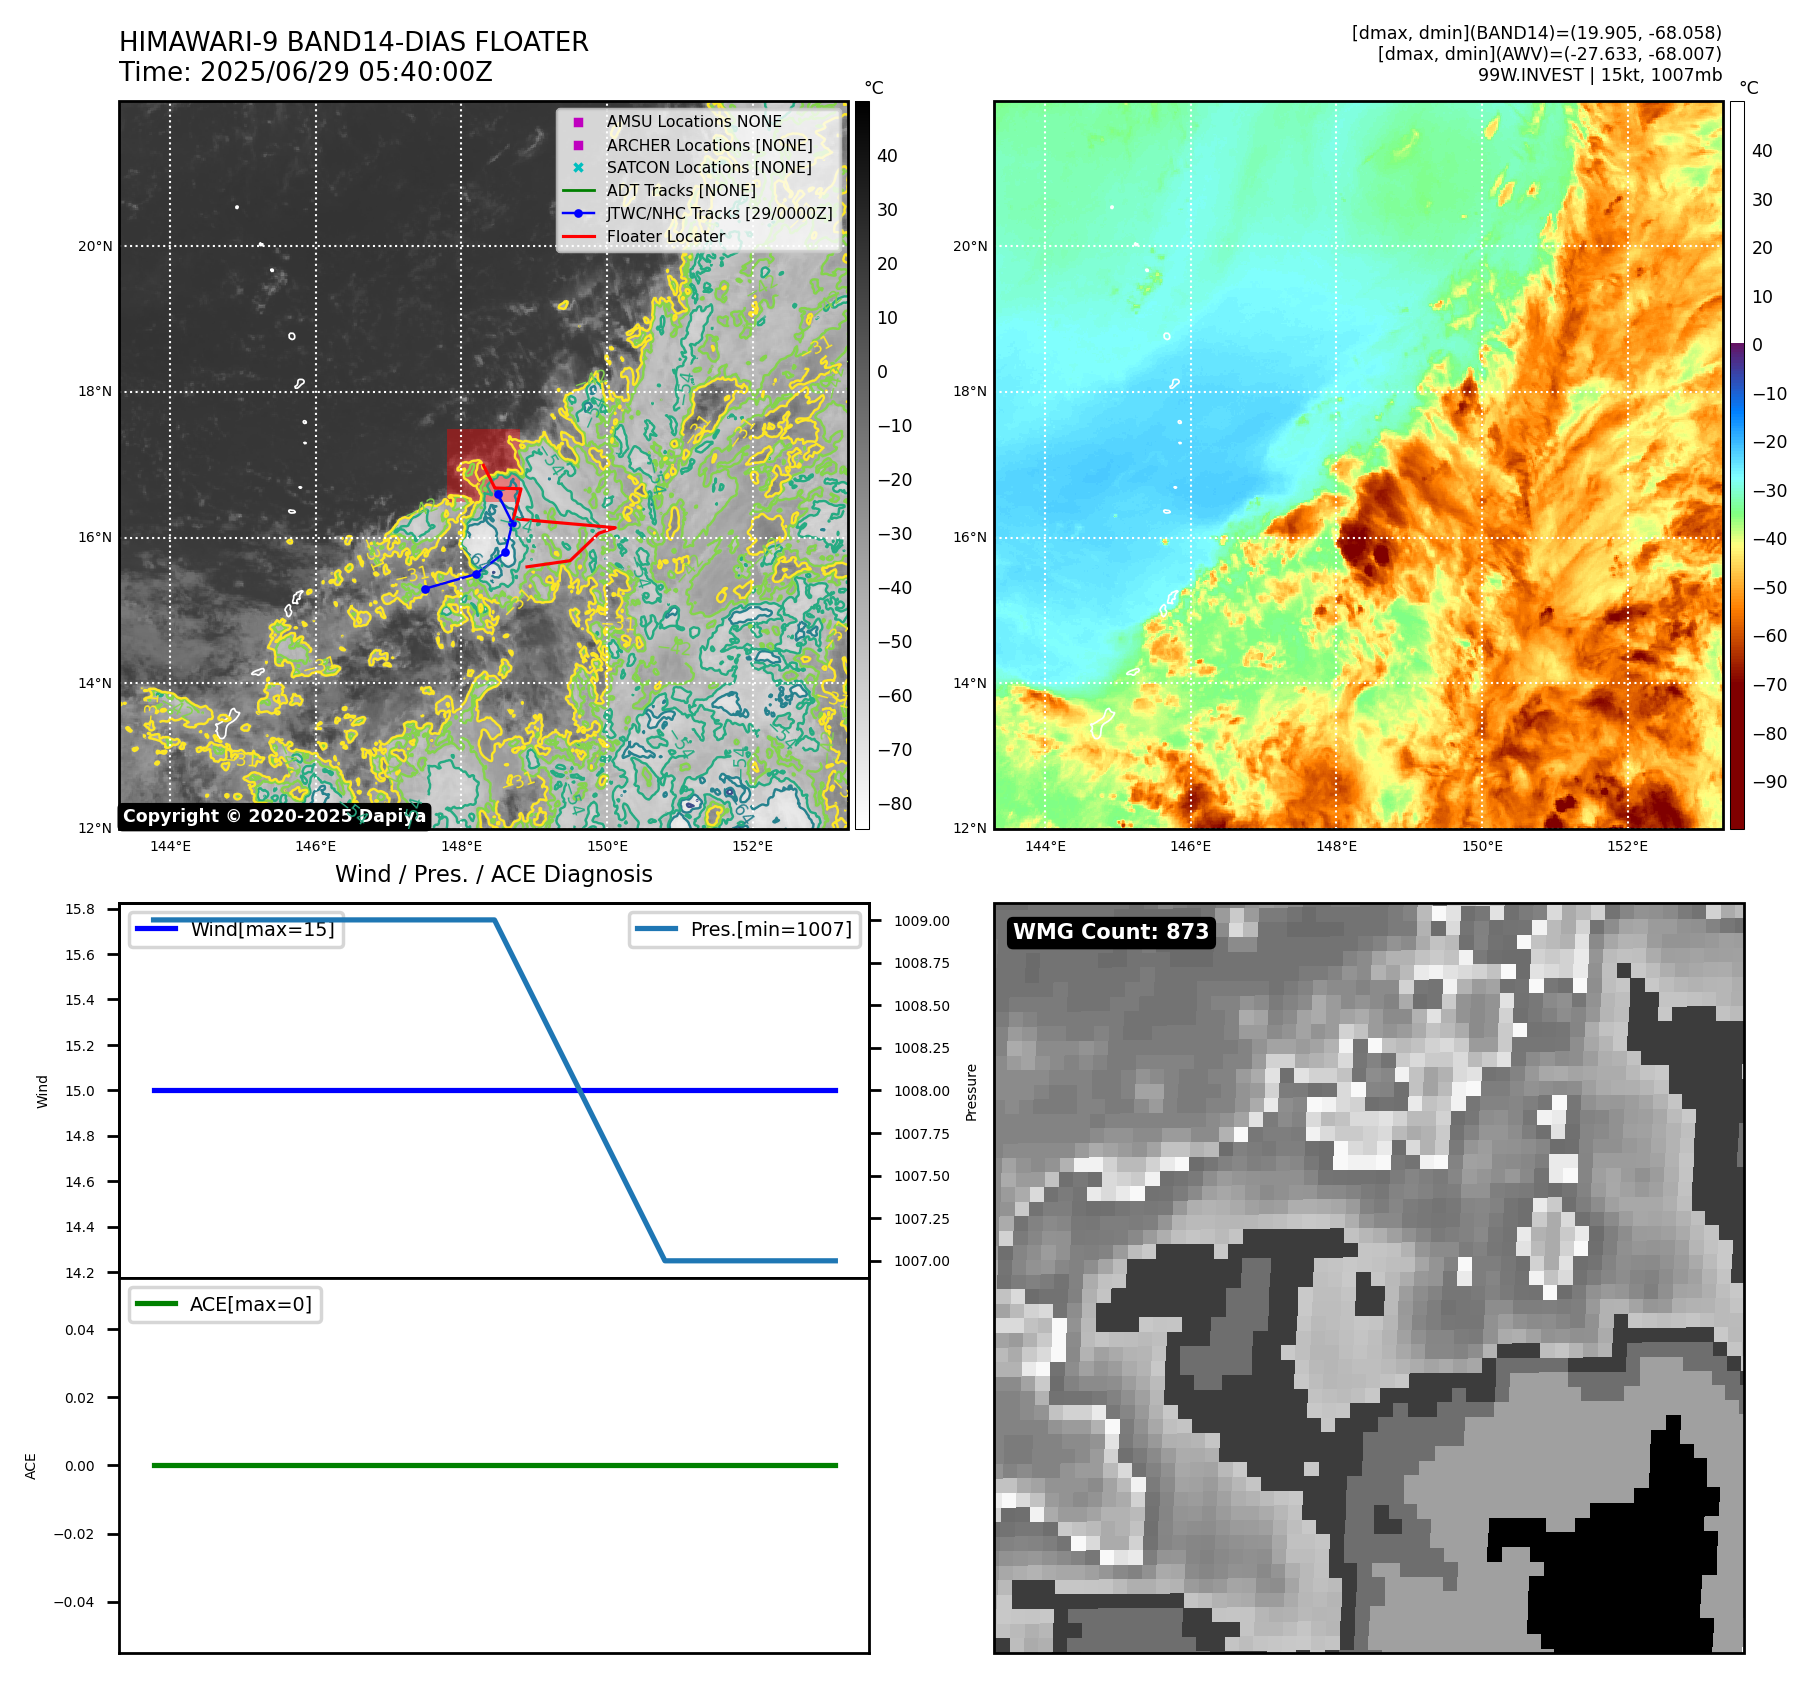This screenshot has width=1813, height=1690.
Task: Click the 0 tick on the rainbow colorbar
Action: click(x=1758, y=345)
